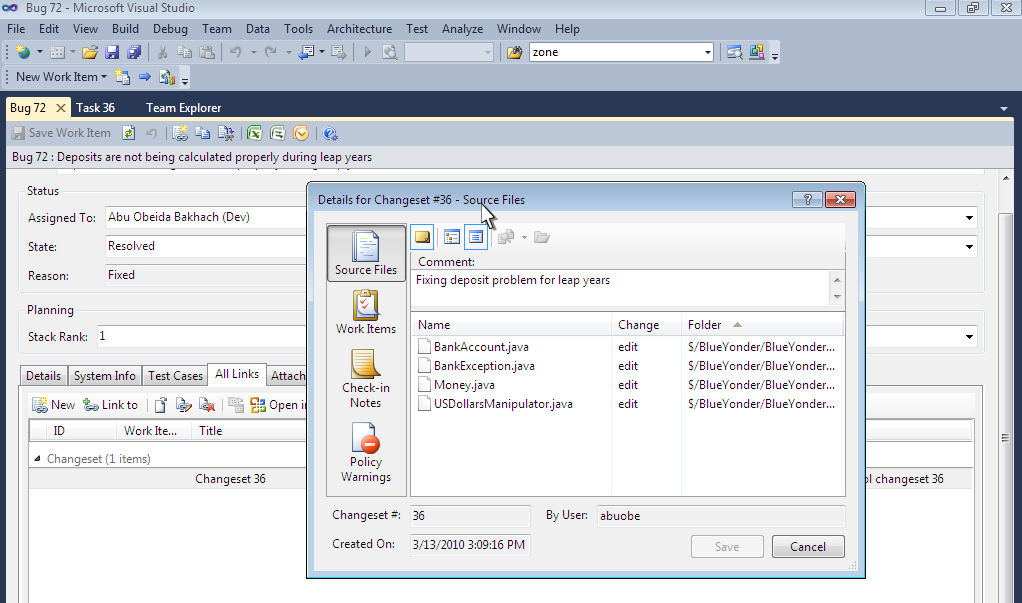The width and height of the screenshot is (1022, 603).
Task: Open Check-in Notes pane in changeset dialog
Action: click(366, 379)
